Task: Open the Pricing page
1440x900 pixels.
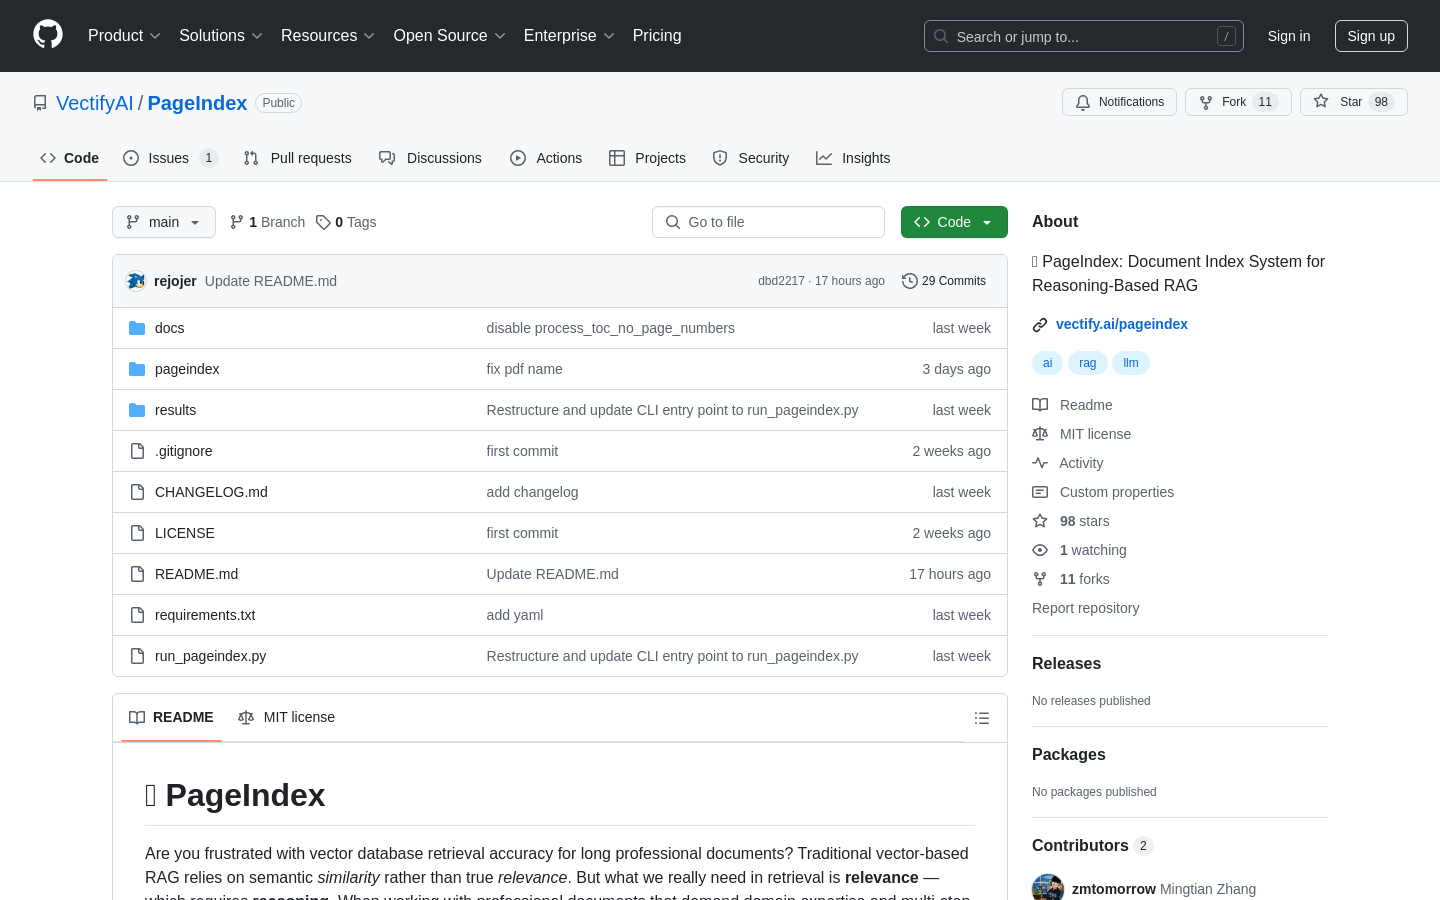Action: pos(657,36)
